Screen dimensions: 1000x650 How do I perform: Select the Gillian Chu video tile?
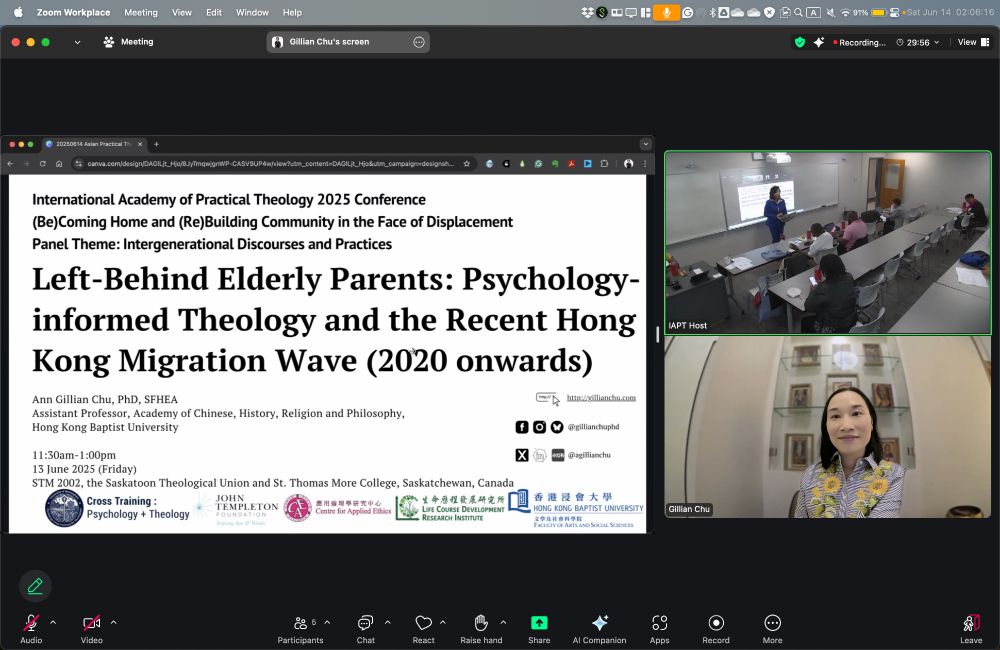pos(828,427)
